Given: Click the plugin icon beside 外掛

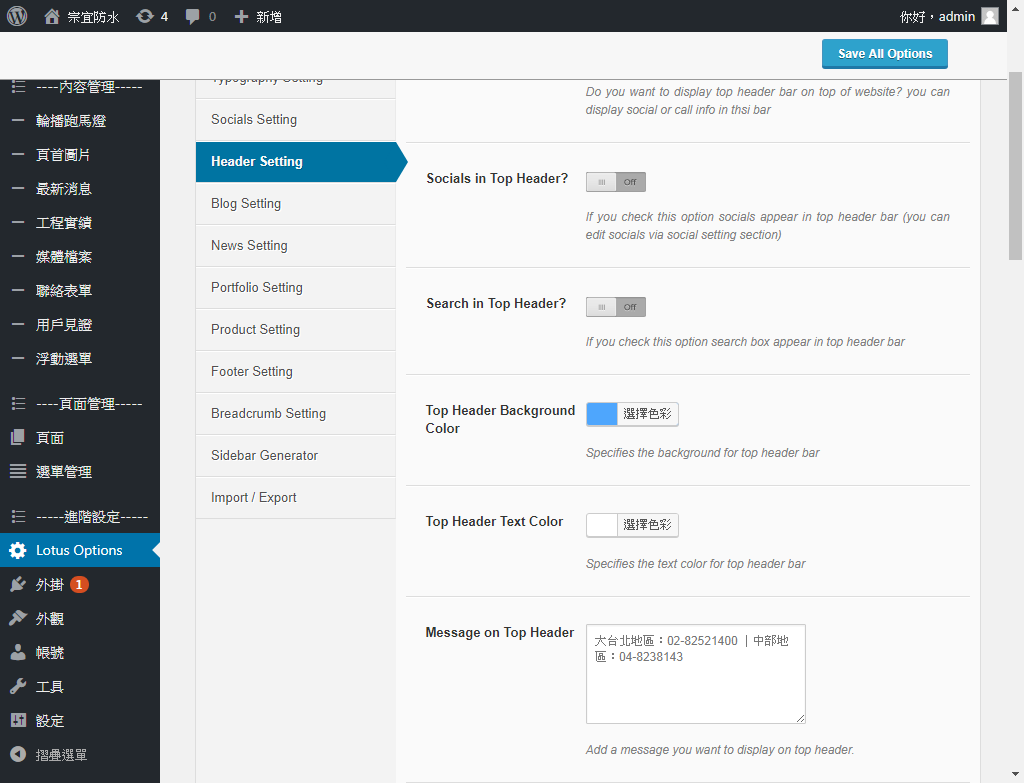Looking at the screenshot, I should pyautogui.click(x=18, y=584).
